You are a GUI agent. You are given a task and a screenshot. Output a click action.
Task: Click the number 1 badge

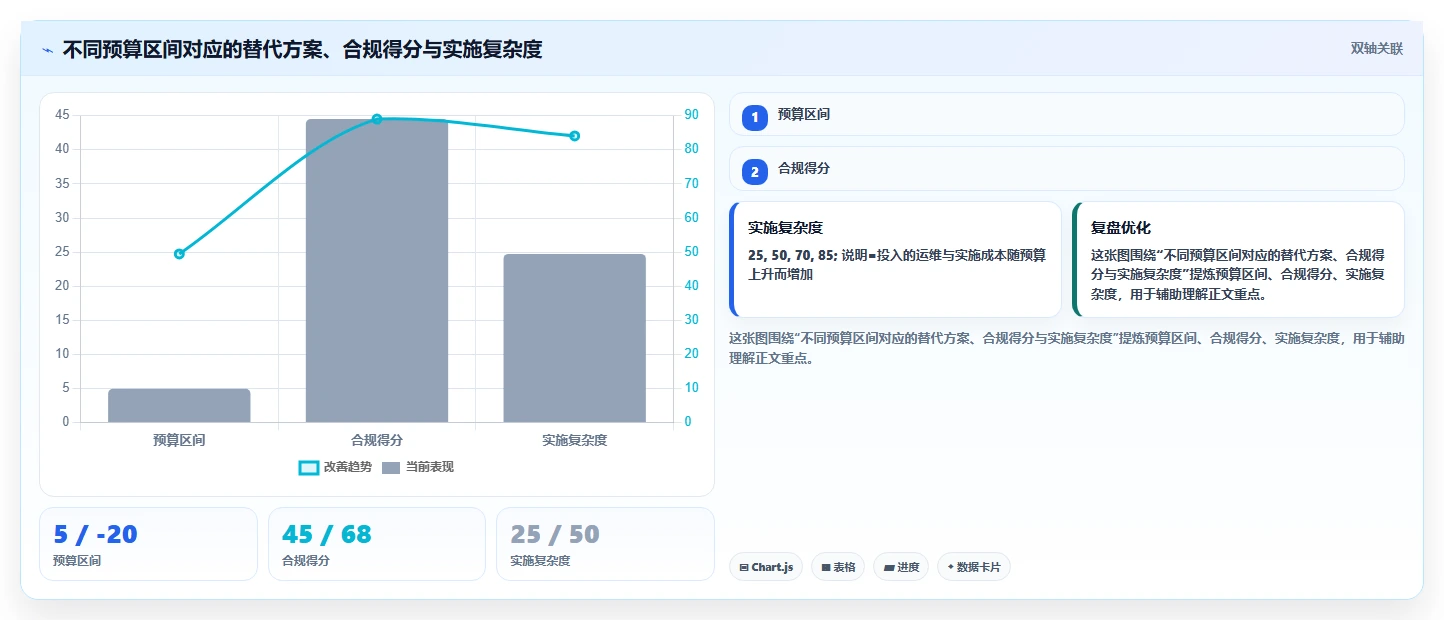click(755, 117)
